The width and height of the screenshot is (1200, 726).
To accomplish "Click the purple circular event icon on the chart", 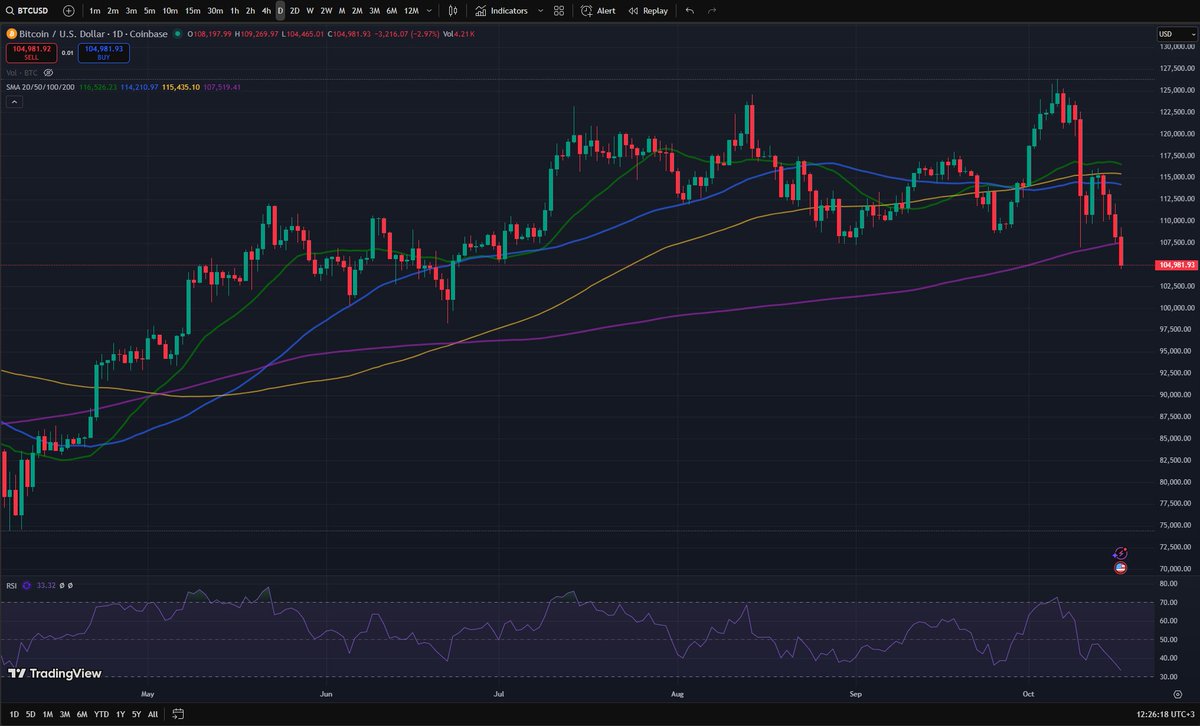I will (1120, 553).
